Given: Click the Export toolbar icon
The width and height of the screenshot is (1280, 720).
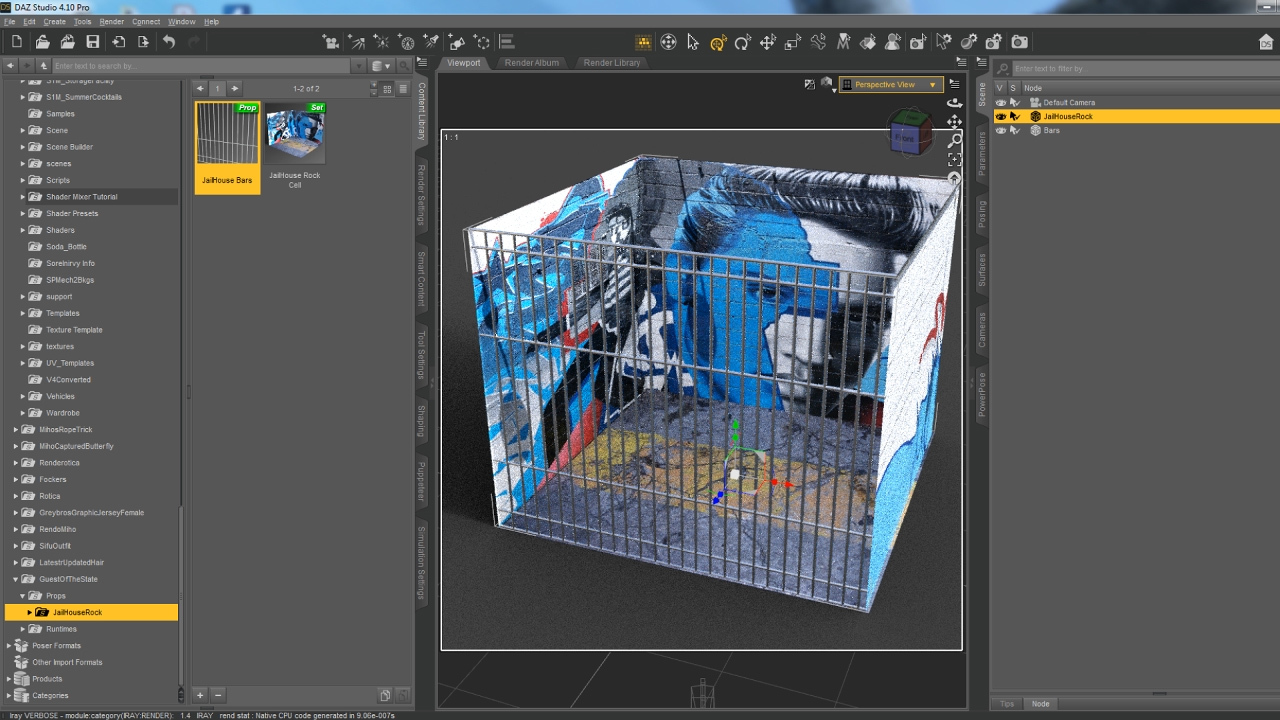Looking at the screenshot, I should point(143,42).
